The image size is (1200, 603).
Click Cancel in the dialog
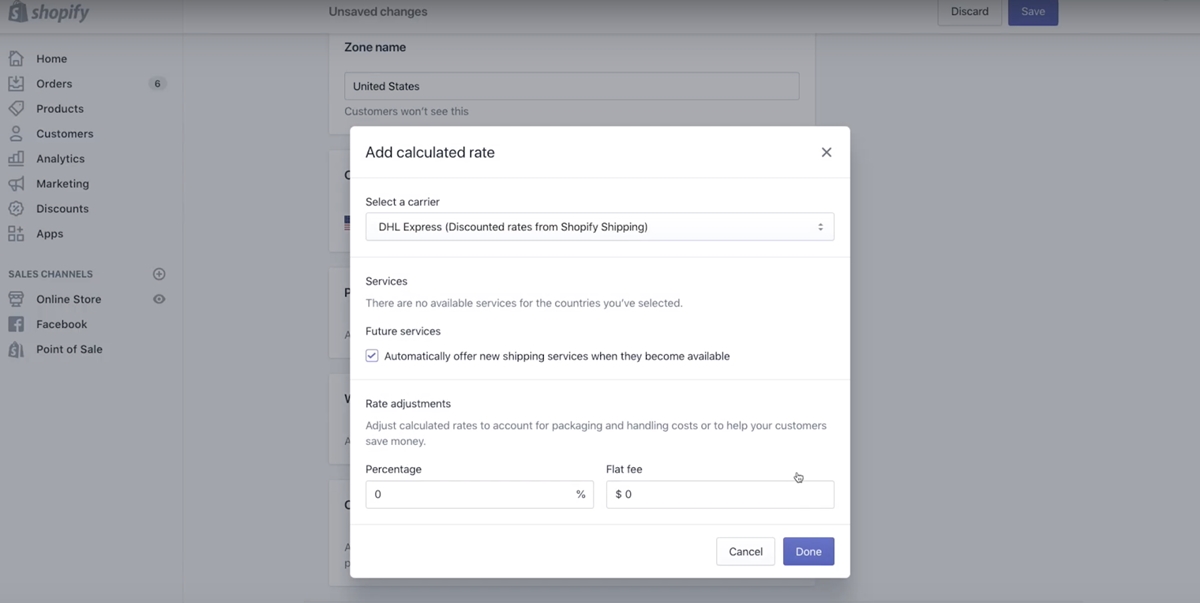tap(746, 551)
